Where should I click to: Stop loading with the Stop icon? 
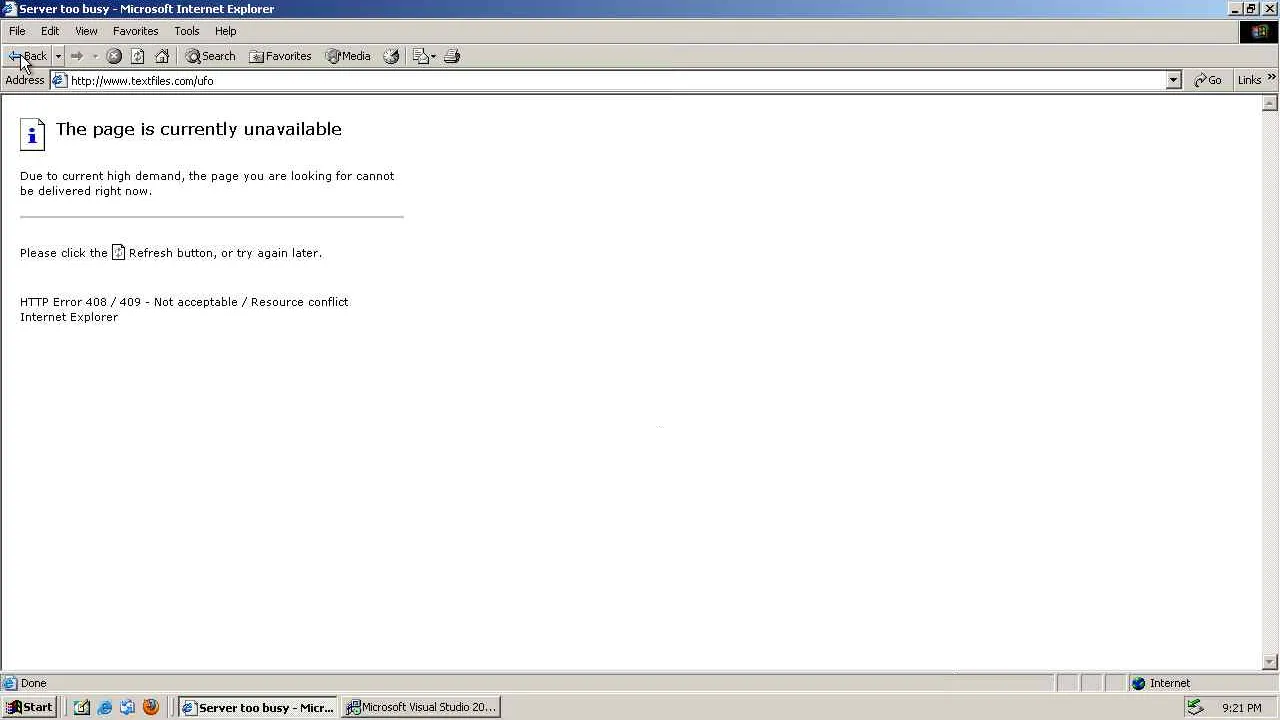114,56
